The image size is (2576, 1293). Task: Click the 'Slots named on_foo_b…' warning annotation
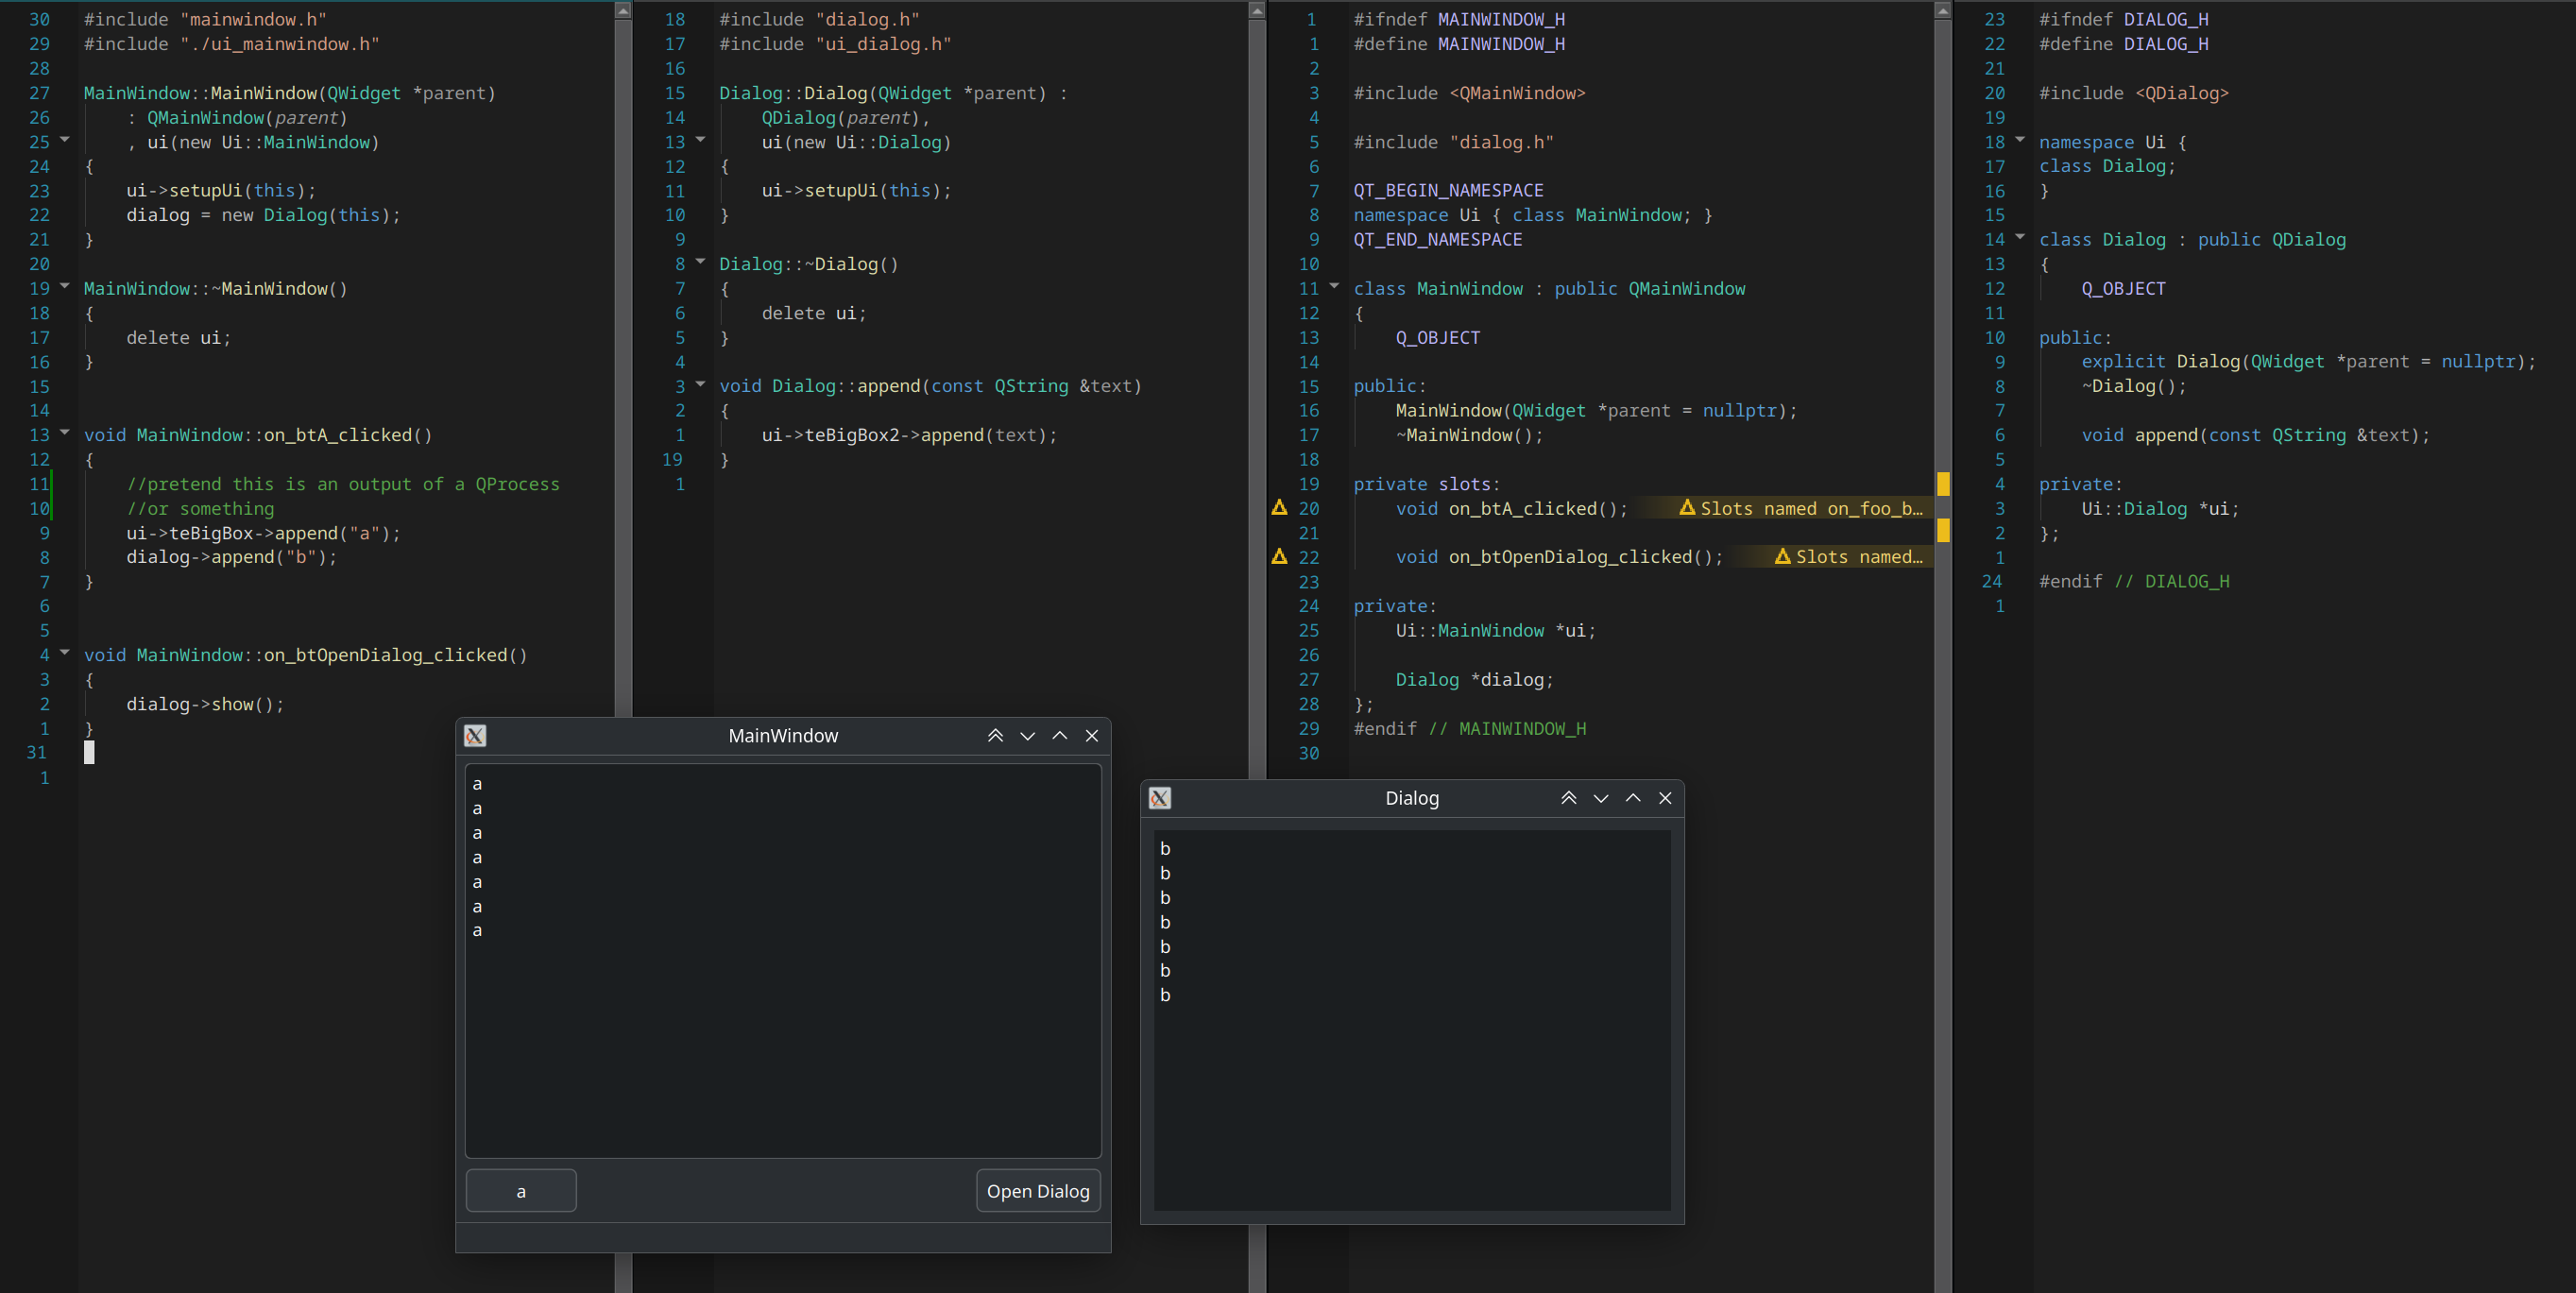(x=1801, y=508)
